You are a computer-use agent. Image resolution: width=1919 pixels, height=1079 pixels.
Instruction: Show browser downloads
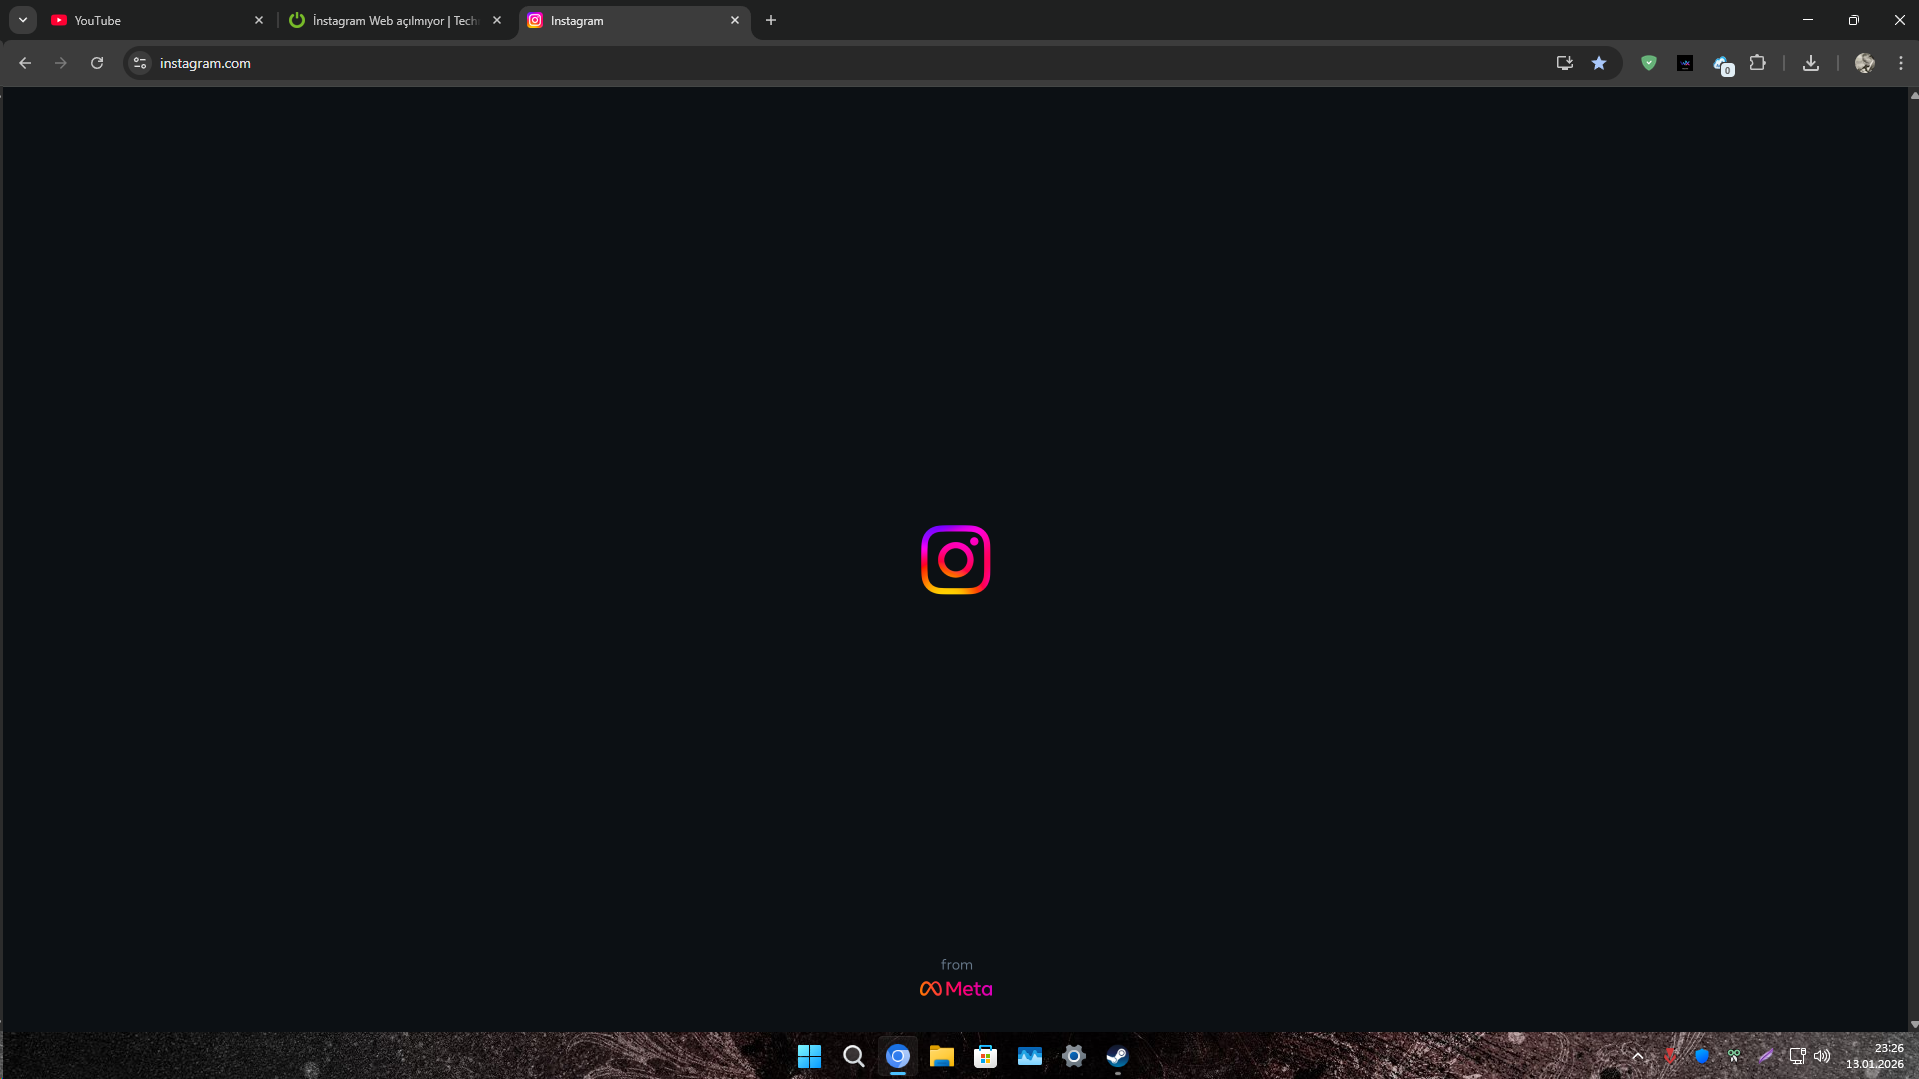click(x=1811, y=63)
